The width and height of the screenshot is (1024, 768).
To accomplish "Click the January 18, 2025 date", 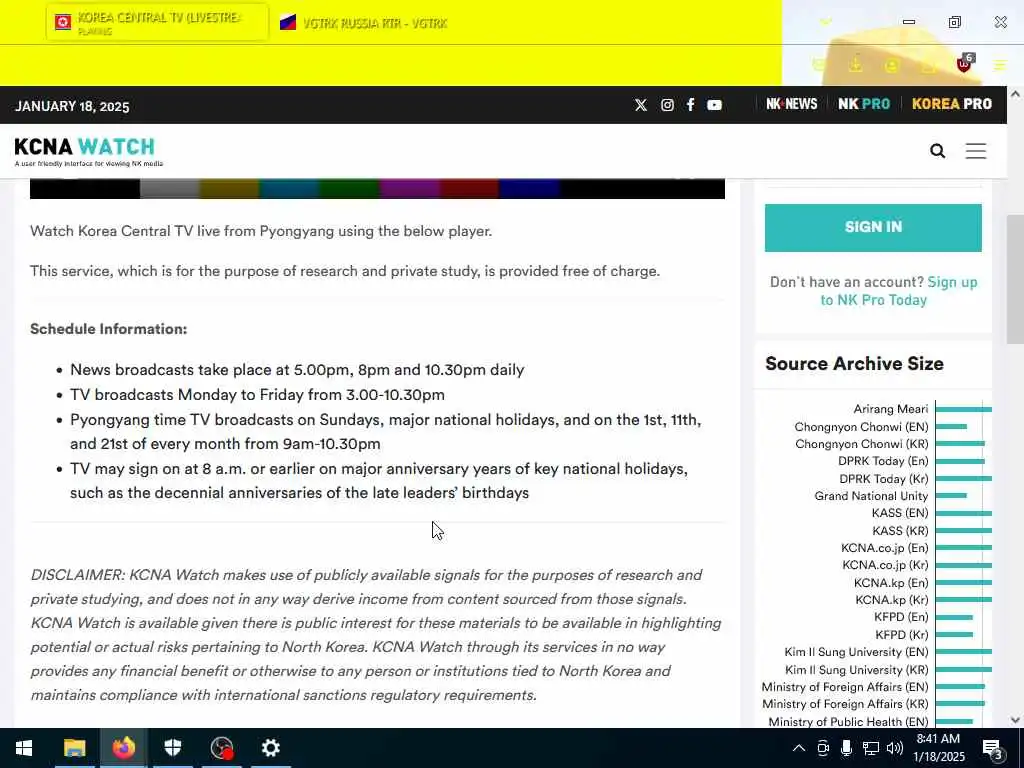I will click(72, 106).
